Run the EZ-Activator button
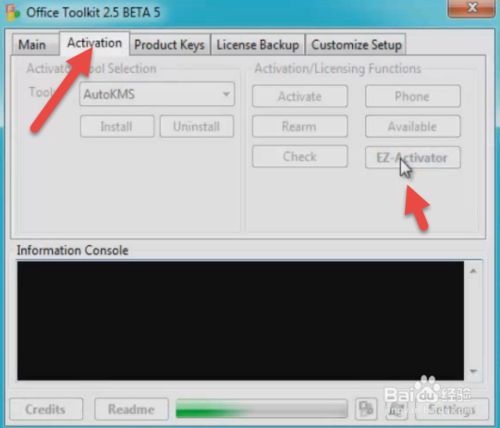This screenshot has width=500, height=428. pyautogui.click(x=413, y=157)
